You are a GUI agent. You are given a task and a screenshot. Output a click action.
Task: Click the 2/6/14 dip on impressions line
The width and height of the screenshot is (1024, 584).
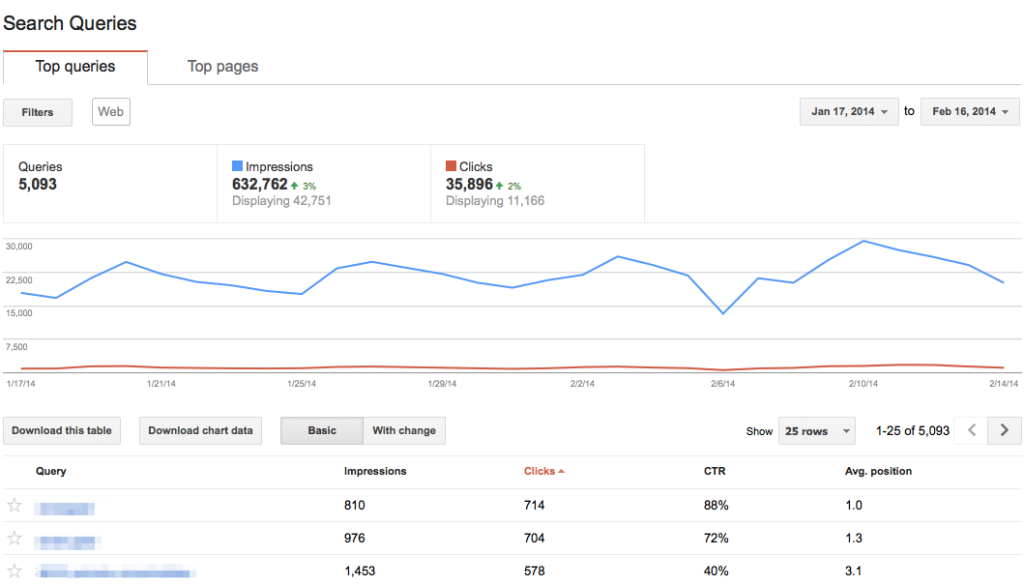723,313
